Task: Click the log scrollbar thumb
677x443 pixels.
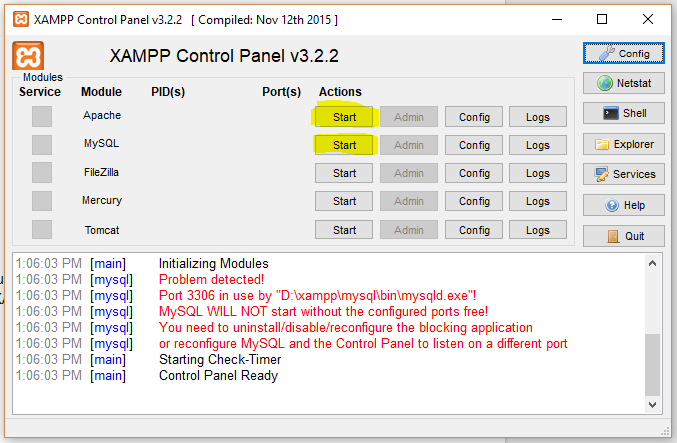Action: tap(652, 365)
